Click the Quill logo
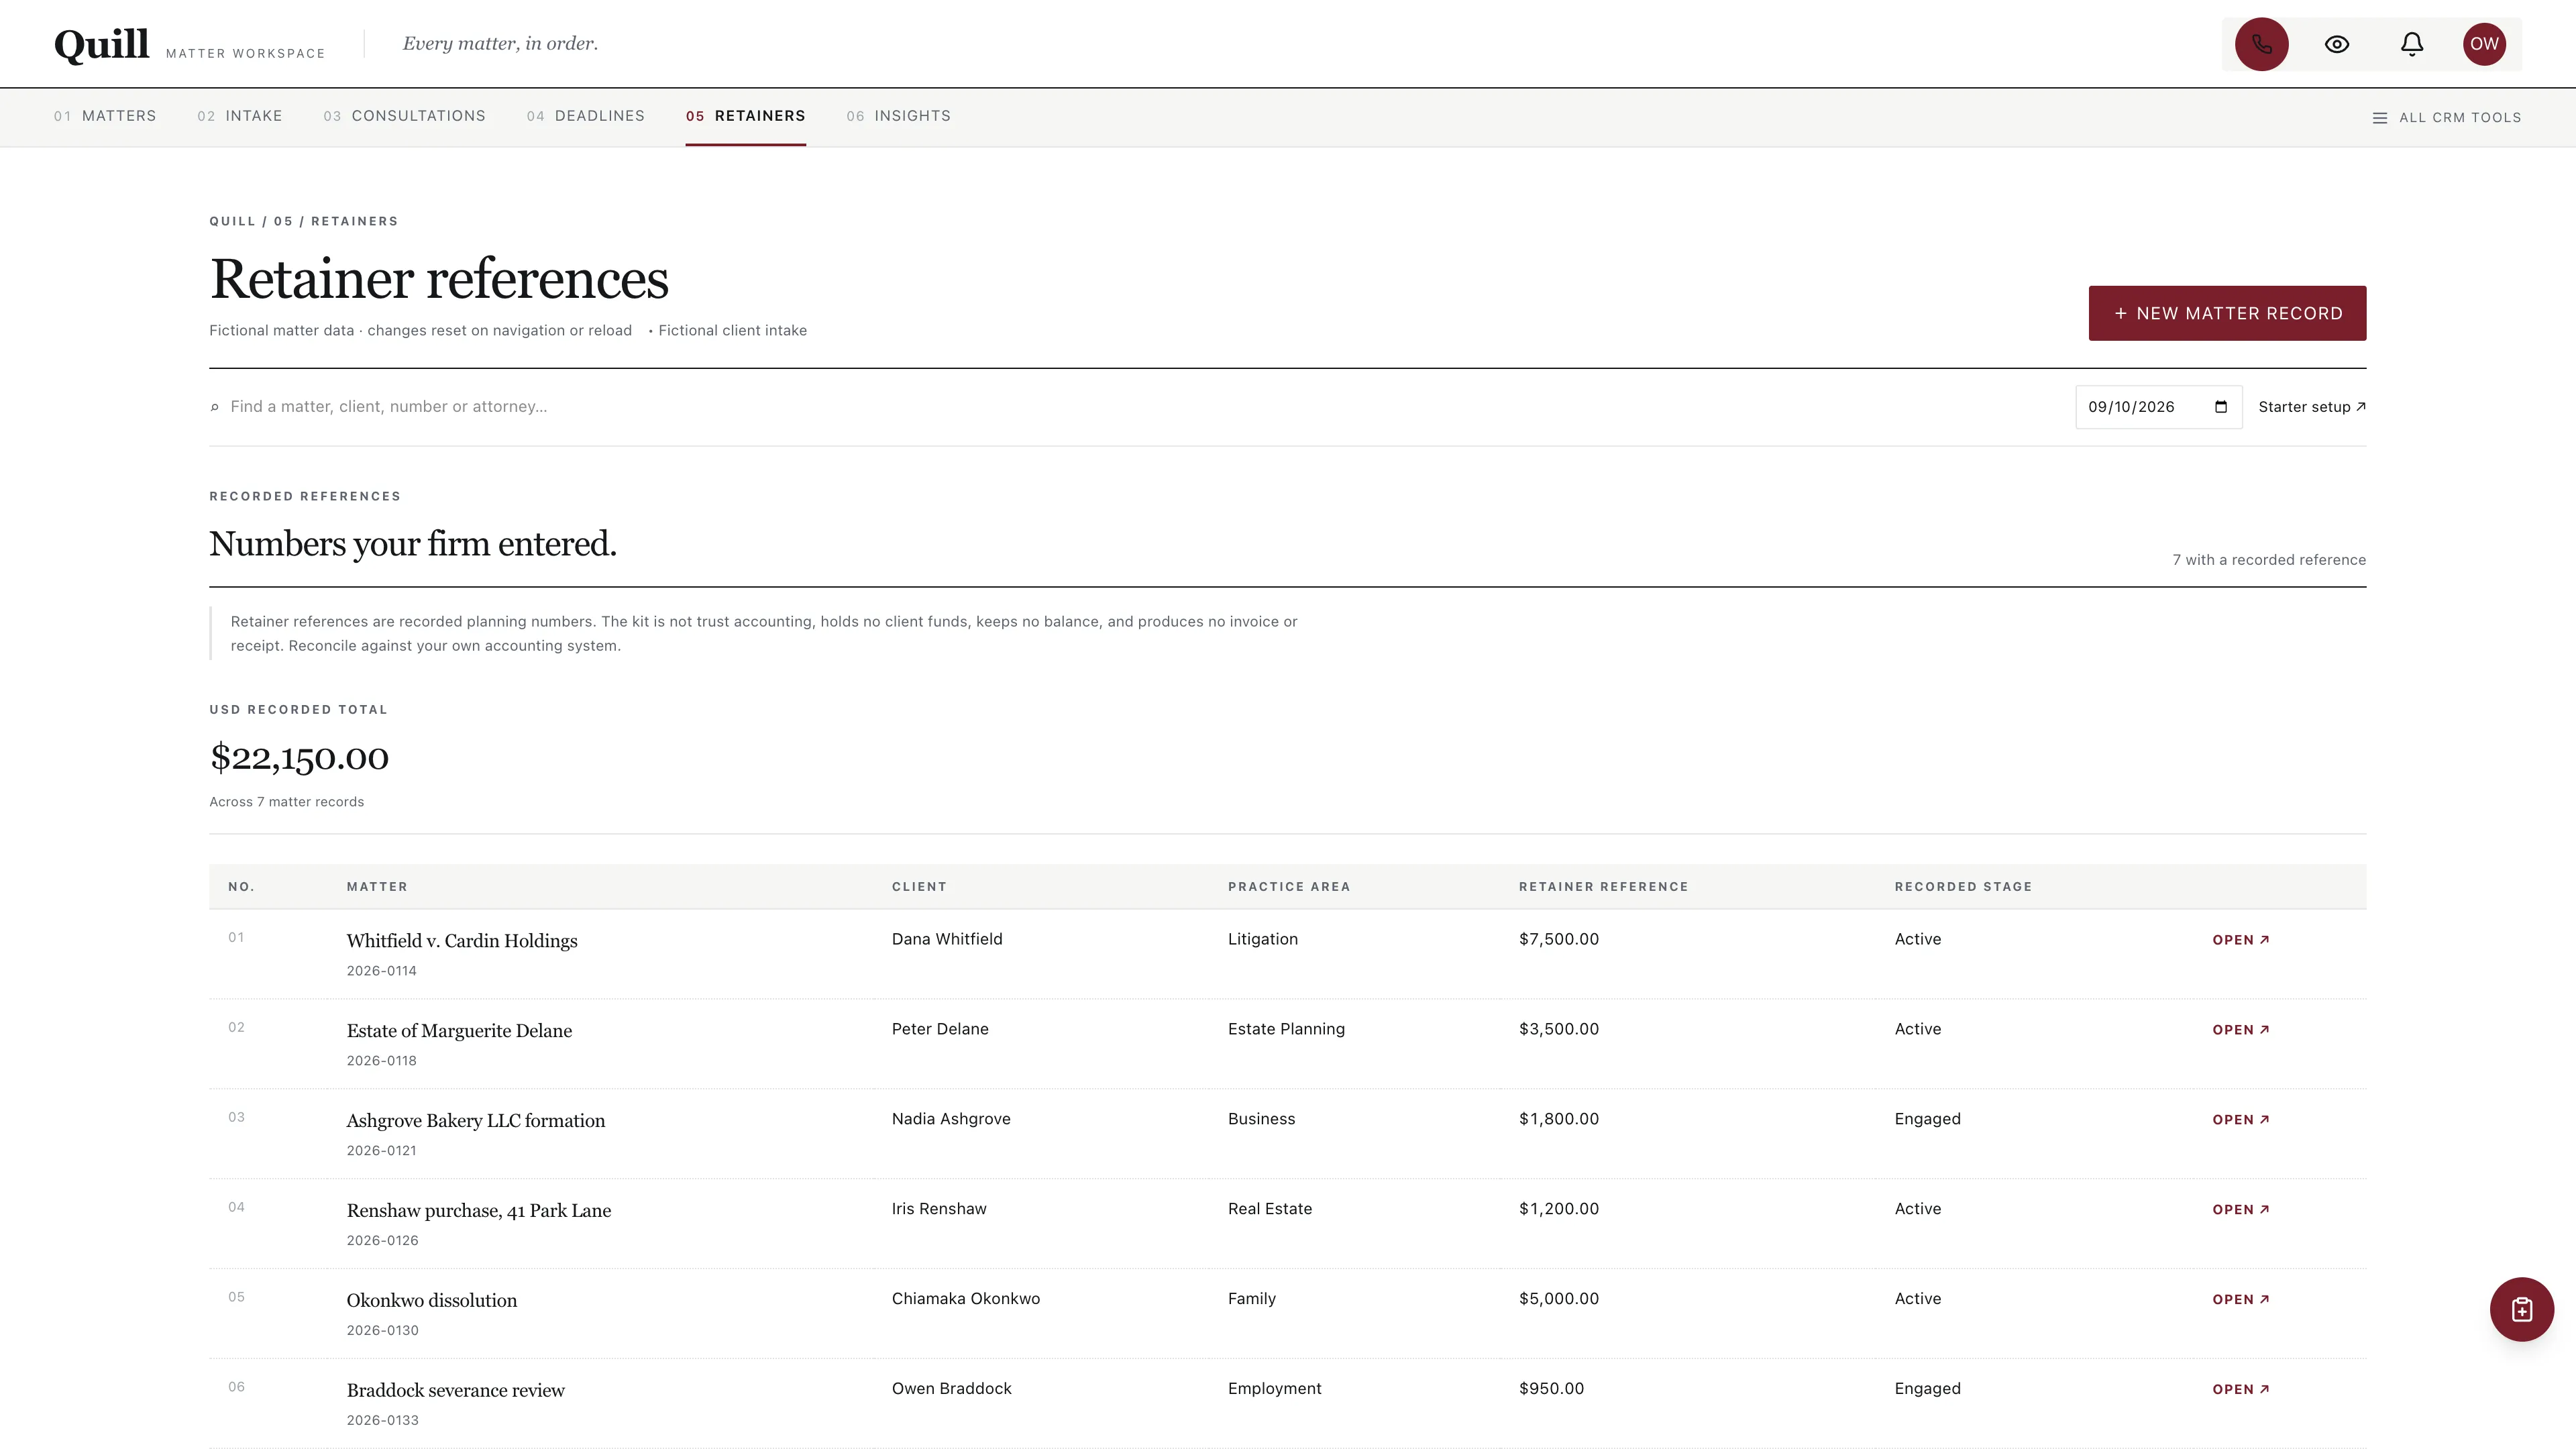This screenshot has height=1449, width=2576. pos(101,44)
